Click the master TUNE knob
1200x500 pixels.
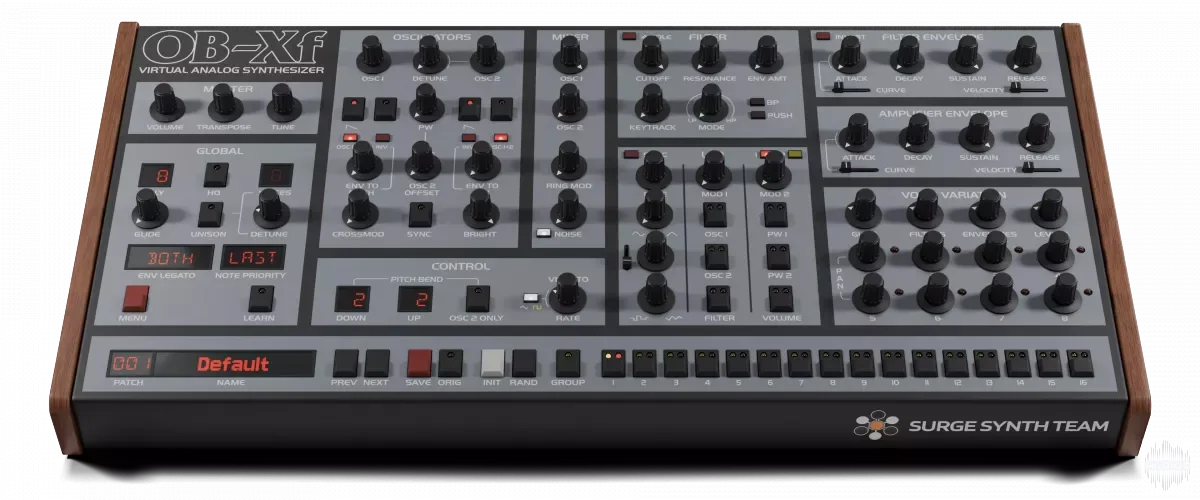tap(284, 101)
